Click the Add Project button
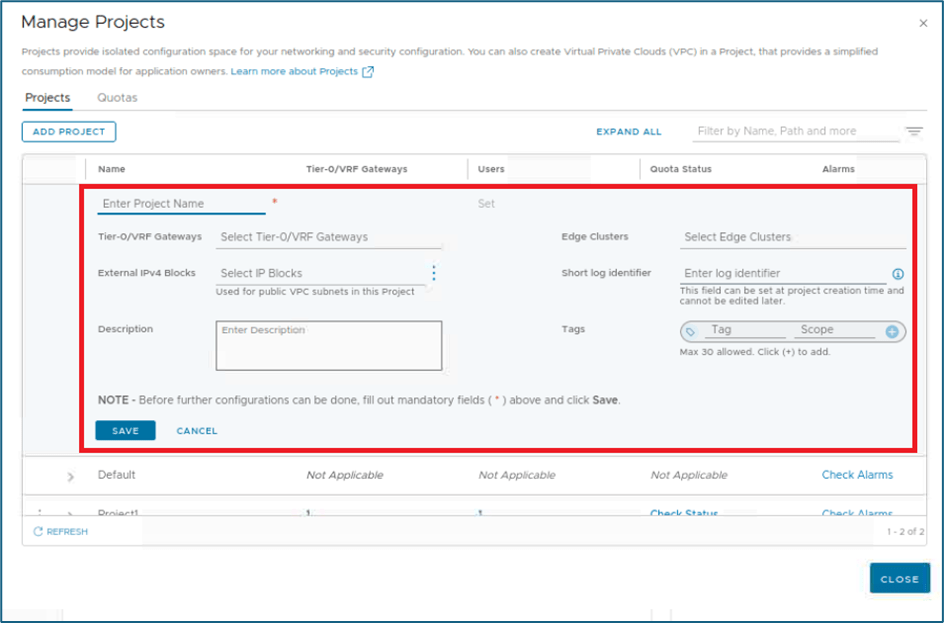The width and height of the screenshot is (944, 623). click(x=69, y=132)
